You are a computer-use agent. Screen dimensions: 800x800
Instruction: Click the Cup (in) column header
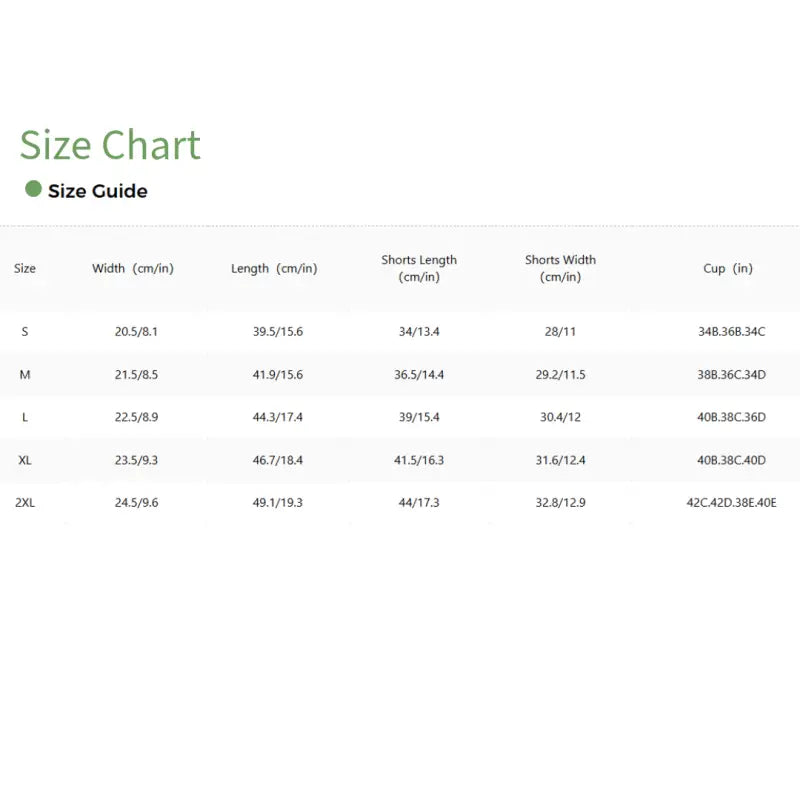pos(728,268)
